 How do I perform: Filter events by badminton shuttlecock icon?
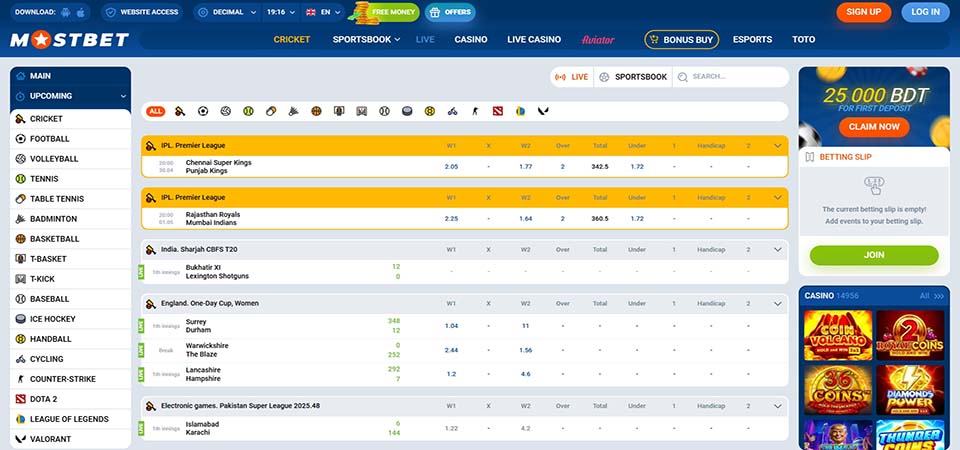293,111
